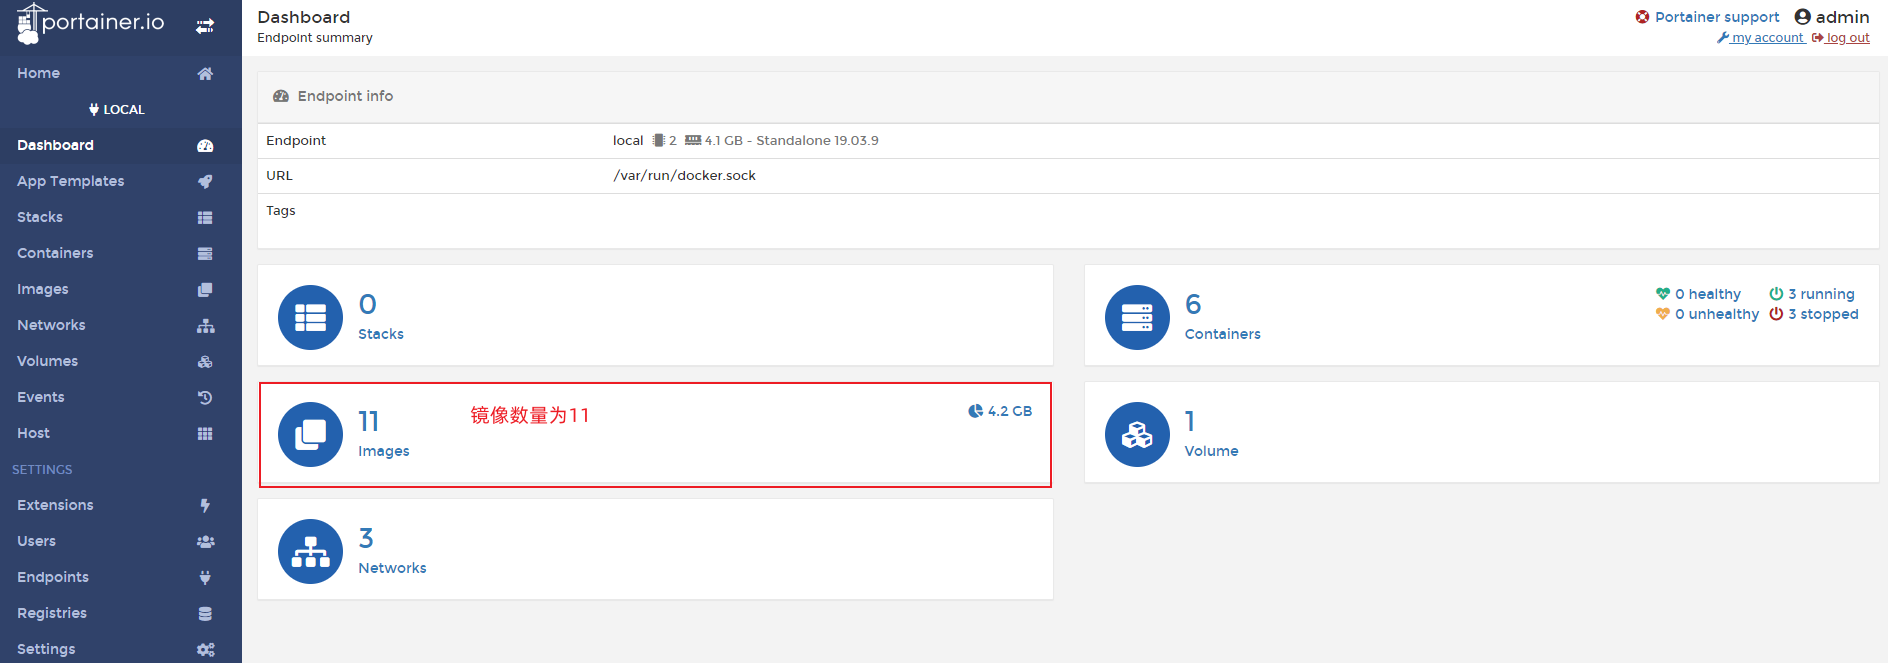Click the Registries database icon
This screenshot has height=663, width=1888.
coord(205,613)
